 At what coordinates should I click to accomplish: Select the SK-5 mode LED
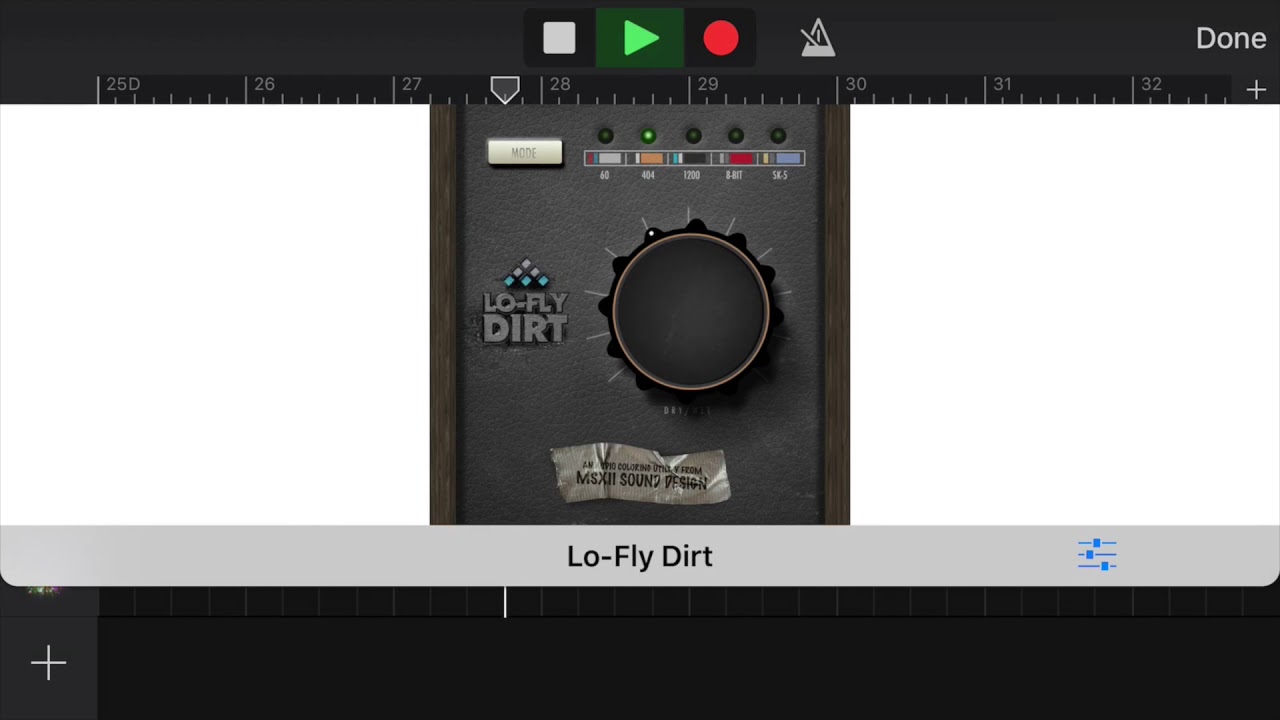tap(778, 136)
